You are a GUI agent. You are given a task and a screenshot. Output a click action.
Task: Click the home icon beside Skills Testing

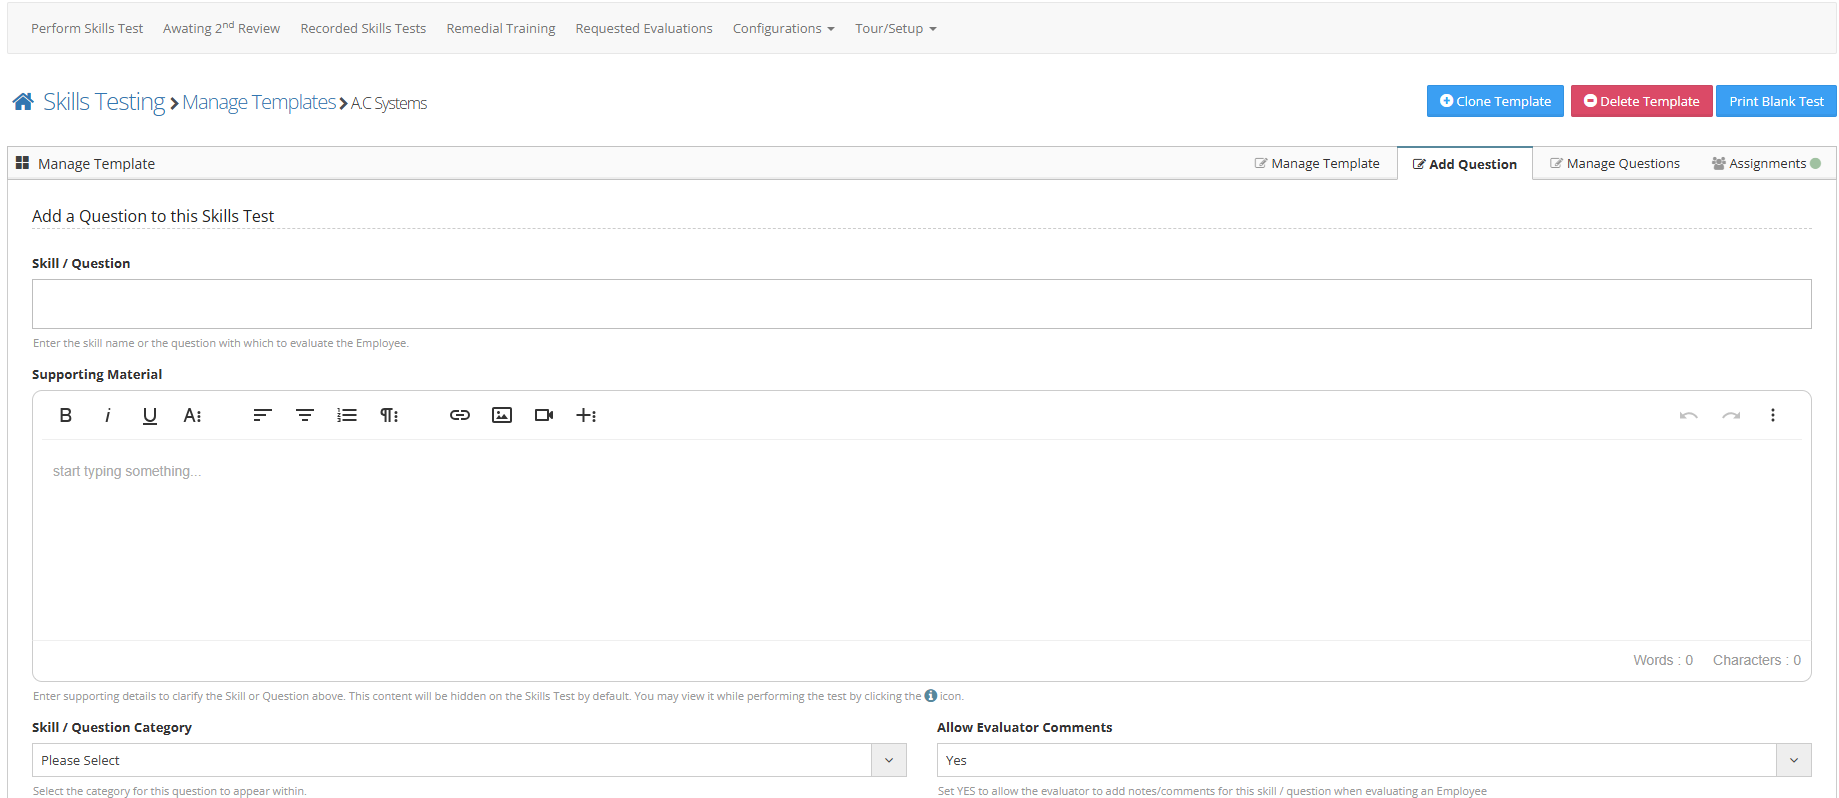(x=23, y=102)
